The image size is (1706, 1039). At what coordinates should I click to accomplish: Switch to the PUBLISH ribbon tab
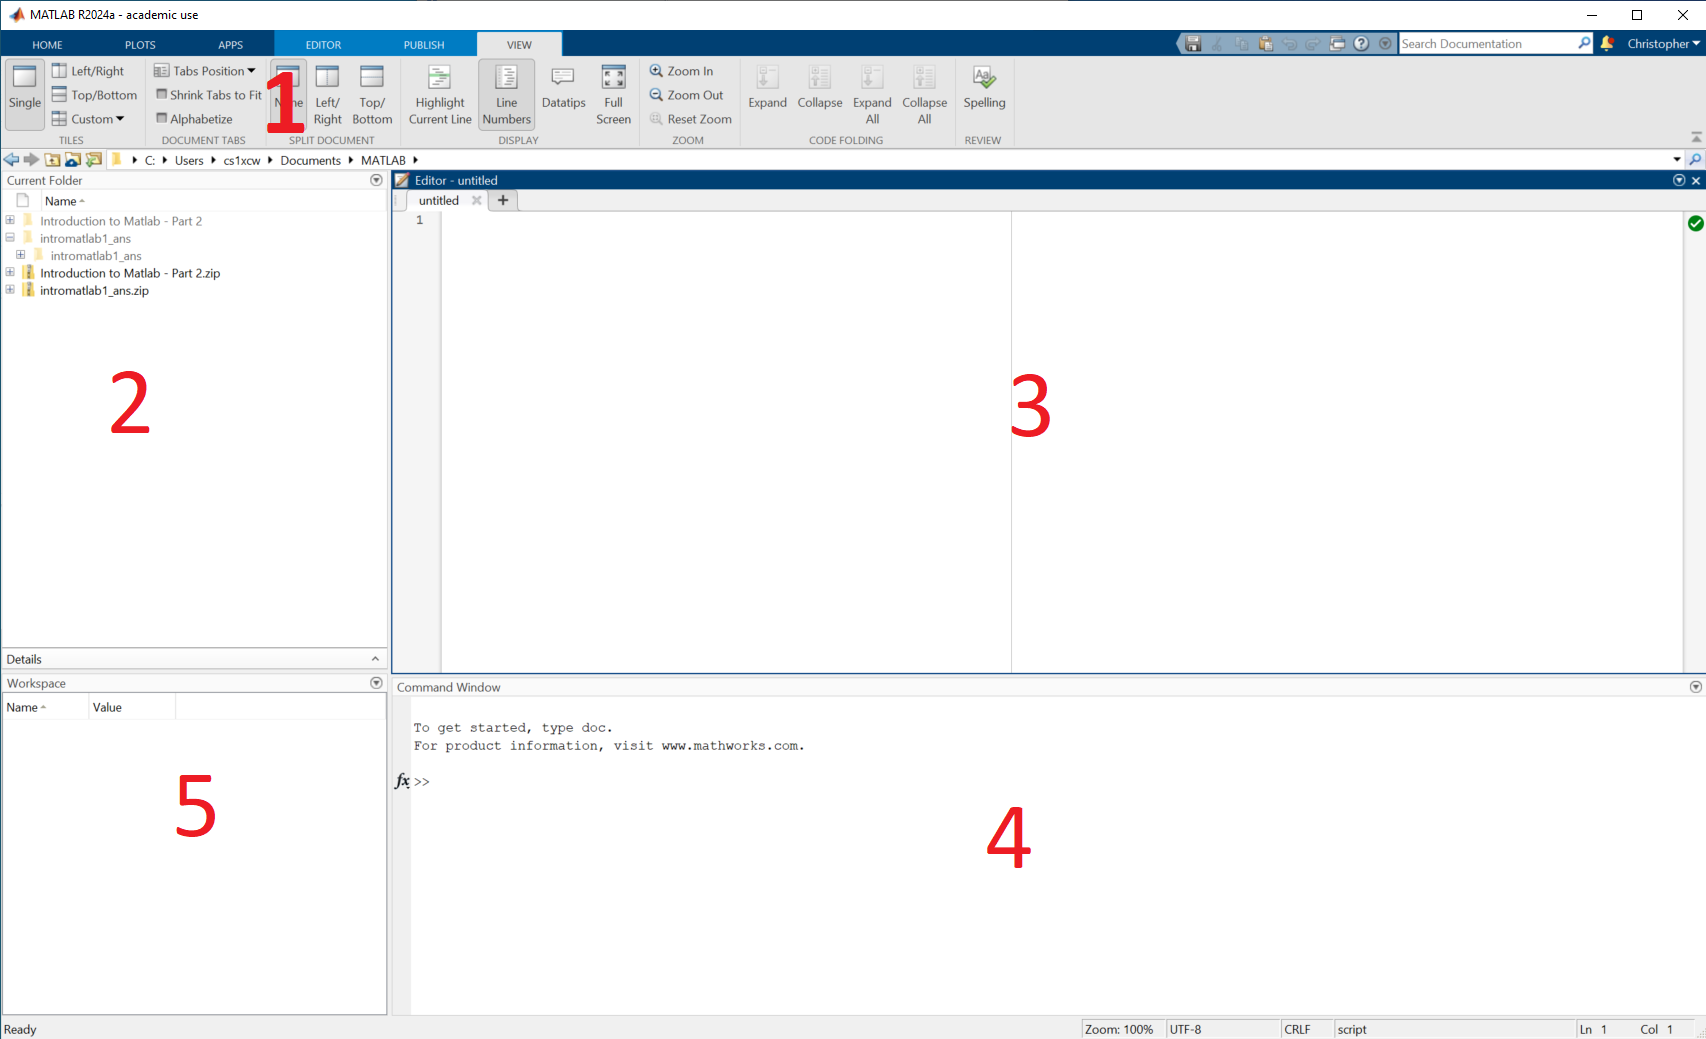pos(423,44)
